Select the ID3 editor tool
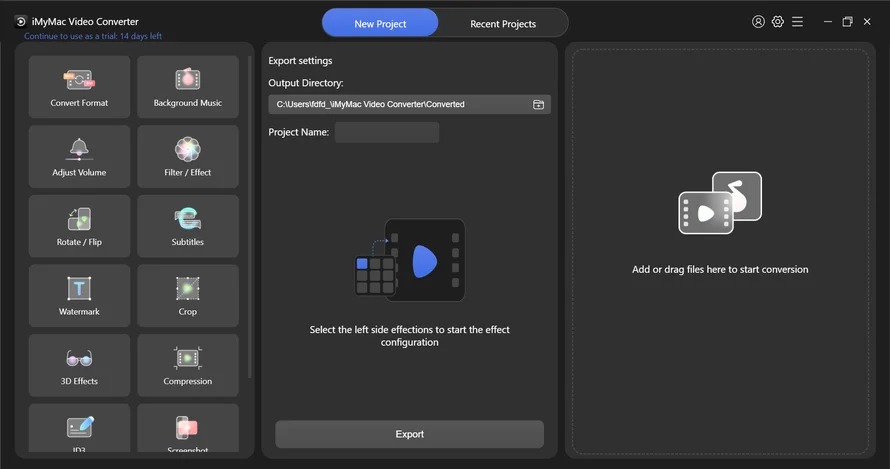890x469 pixels. tap(79, 429)
